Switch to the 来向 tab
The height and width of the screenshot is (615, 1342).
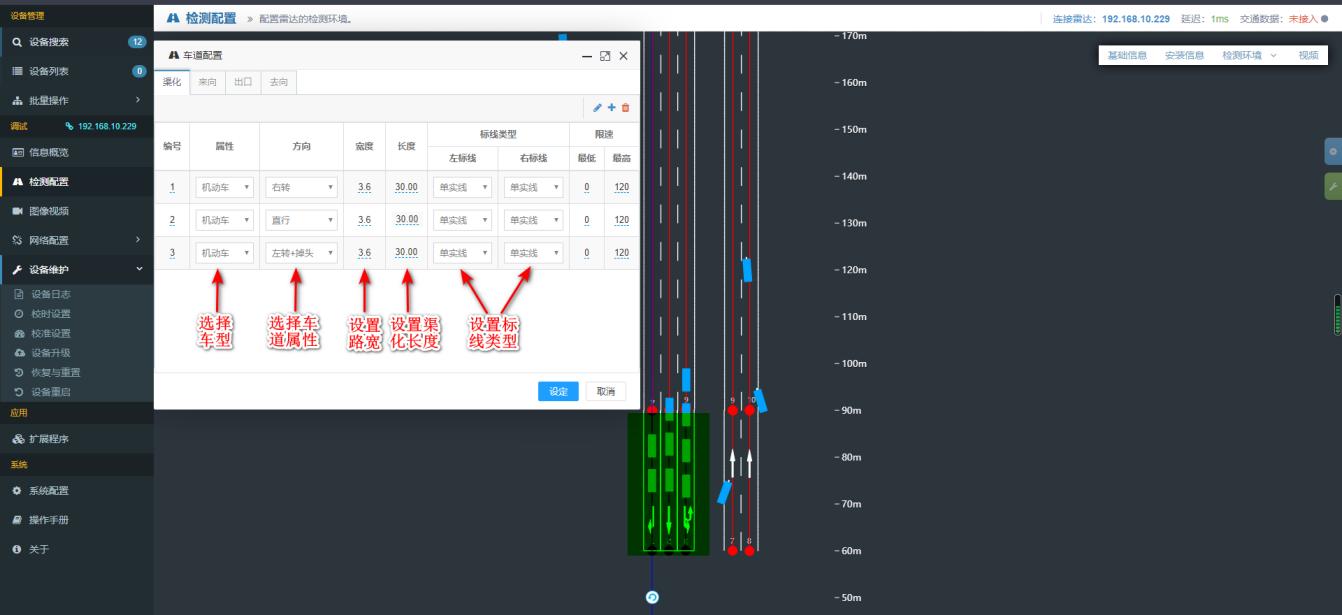coord(207,82)
